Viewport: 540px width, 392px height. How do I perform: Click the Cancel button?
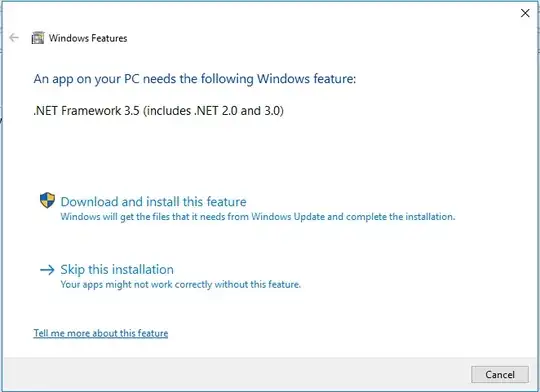click(500, 374)
